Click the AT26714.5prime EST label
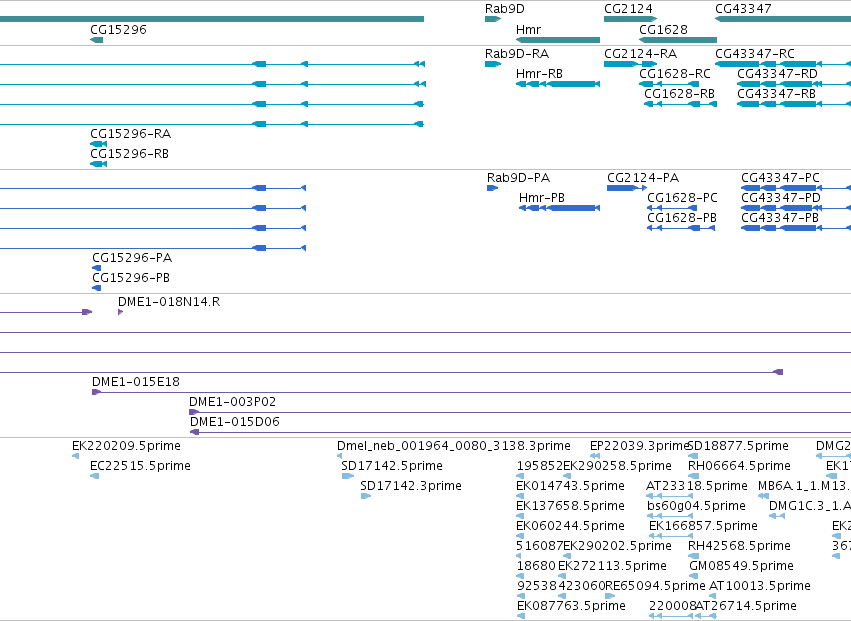Viewport: 851px width, 621px height. pos(746,606)
